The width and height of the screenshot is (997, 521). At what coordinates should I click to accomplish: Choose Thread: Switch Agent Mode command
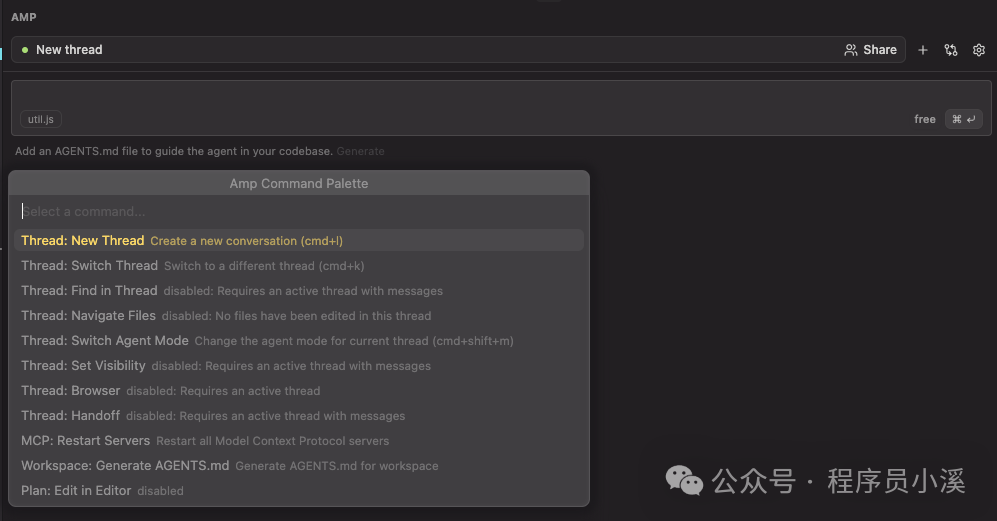coord(299,340)
